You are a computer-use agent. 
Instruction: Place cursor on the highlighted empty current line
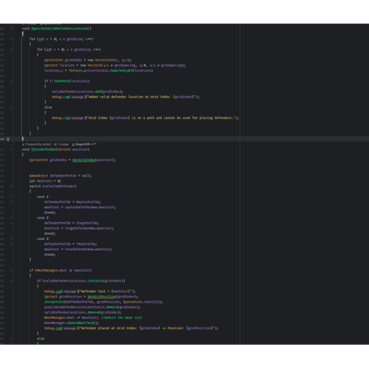tap(195, 139)
